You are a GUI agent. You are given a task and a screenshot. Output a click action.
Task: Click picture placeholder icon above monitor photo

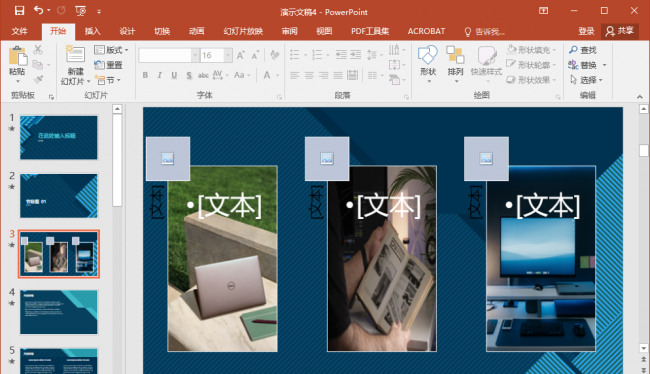coord(486,158)
